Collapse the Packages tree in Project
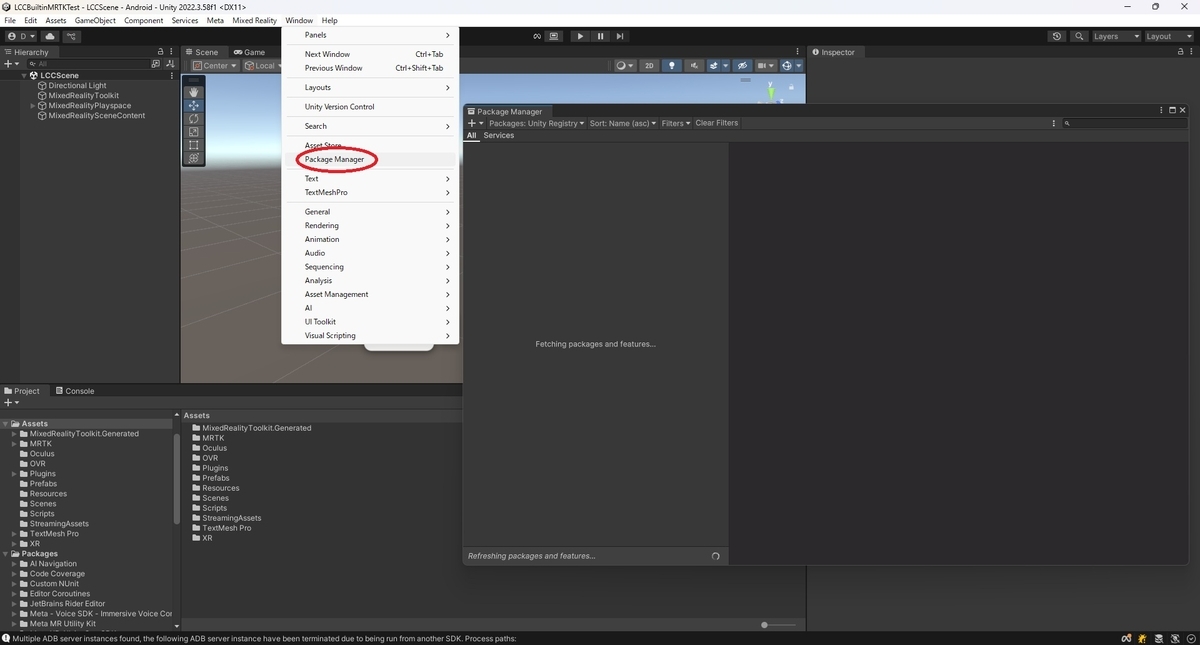The height and width of the screenshot is (645, 1200). coord(6,554)
